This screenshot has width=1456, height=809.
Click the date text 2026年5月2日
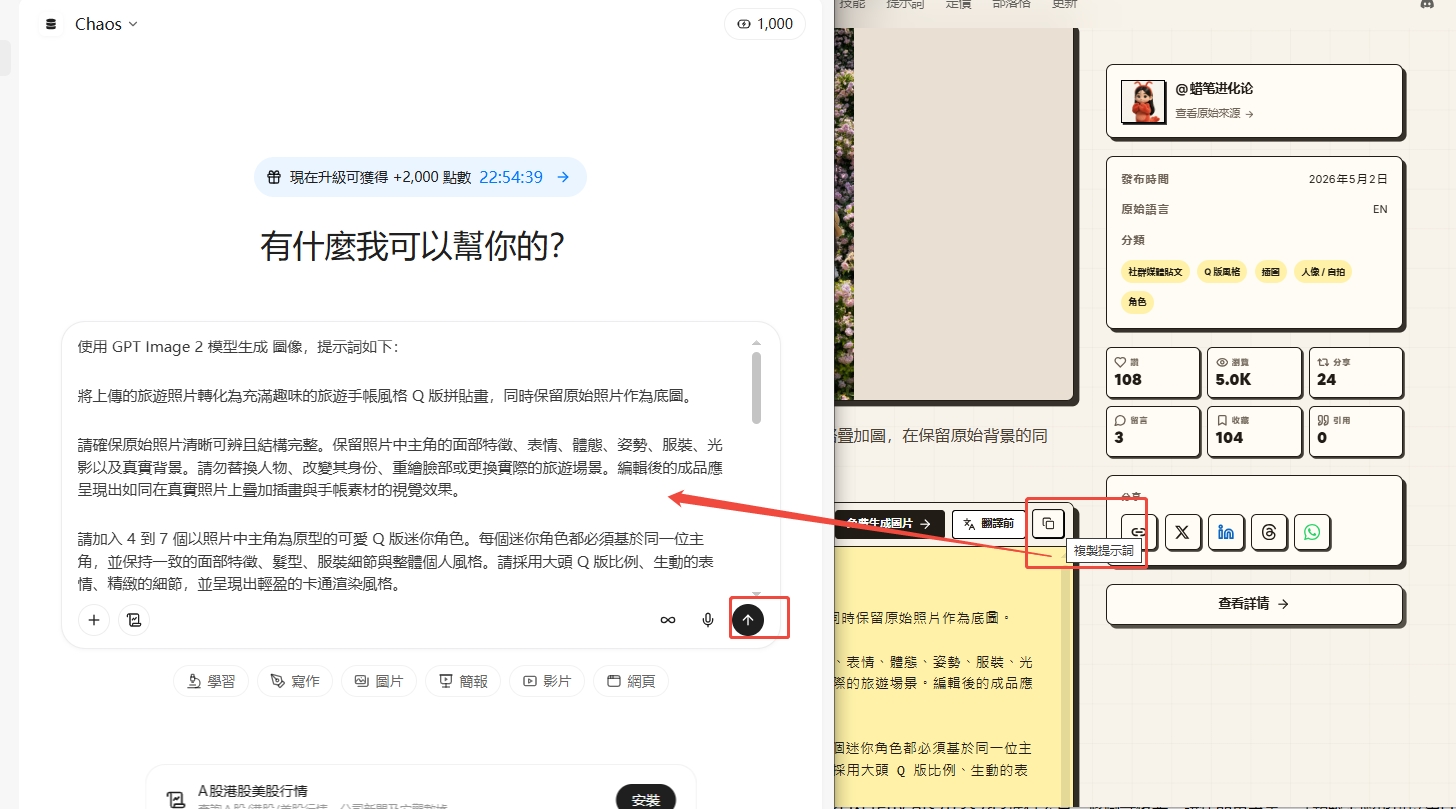[x=1348, y=179]
